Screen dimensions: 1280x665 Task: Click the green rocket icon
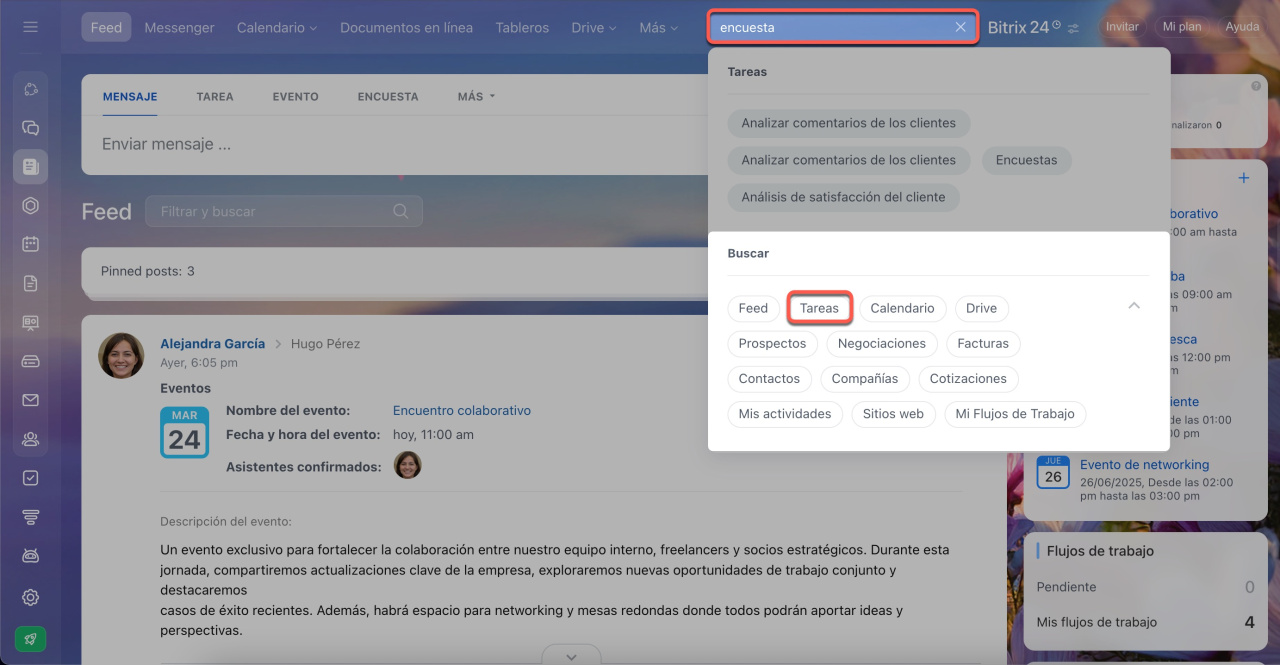pyautogui.click(x=30, y=639)
